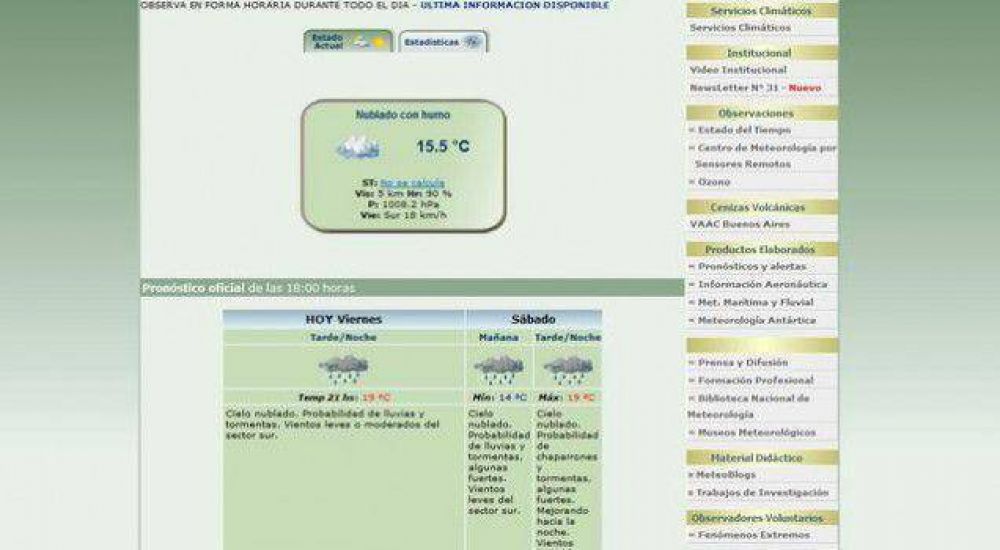Viewport: 1000px width, 550px height.
Task: Open ULTIMA INFORMACION DISPONIBLE link
Action: (x=515, y=5)
